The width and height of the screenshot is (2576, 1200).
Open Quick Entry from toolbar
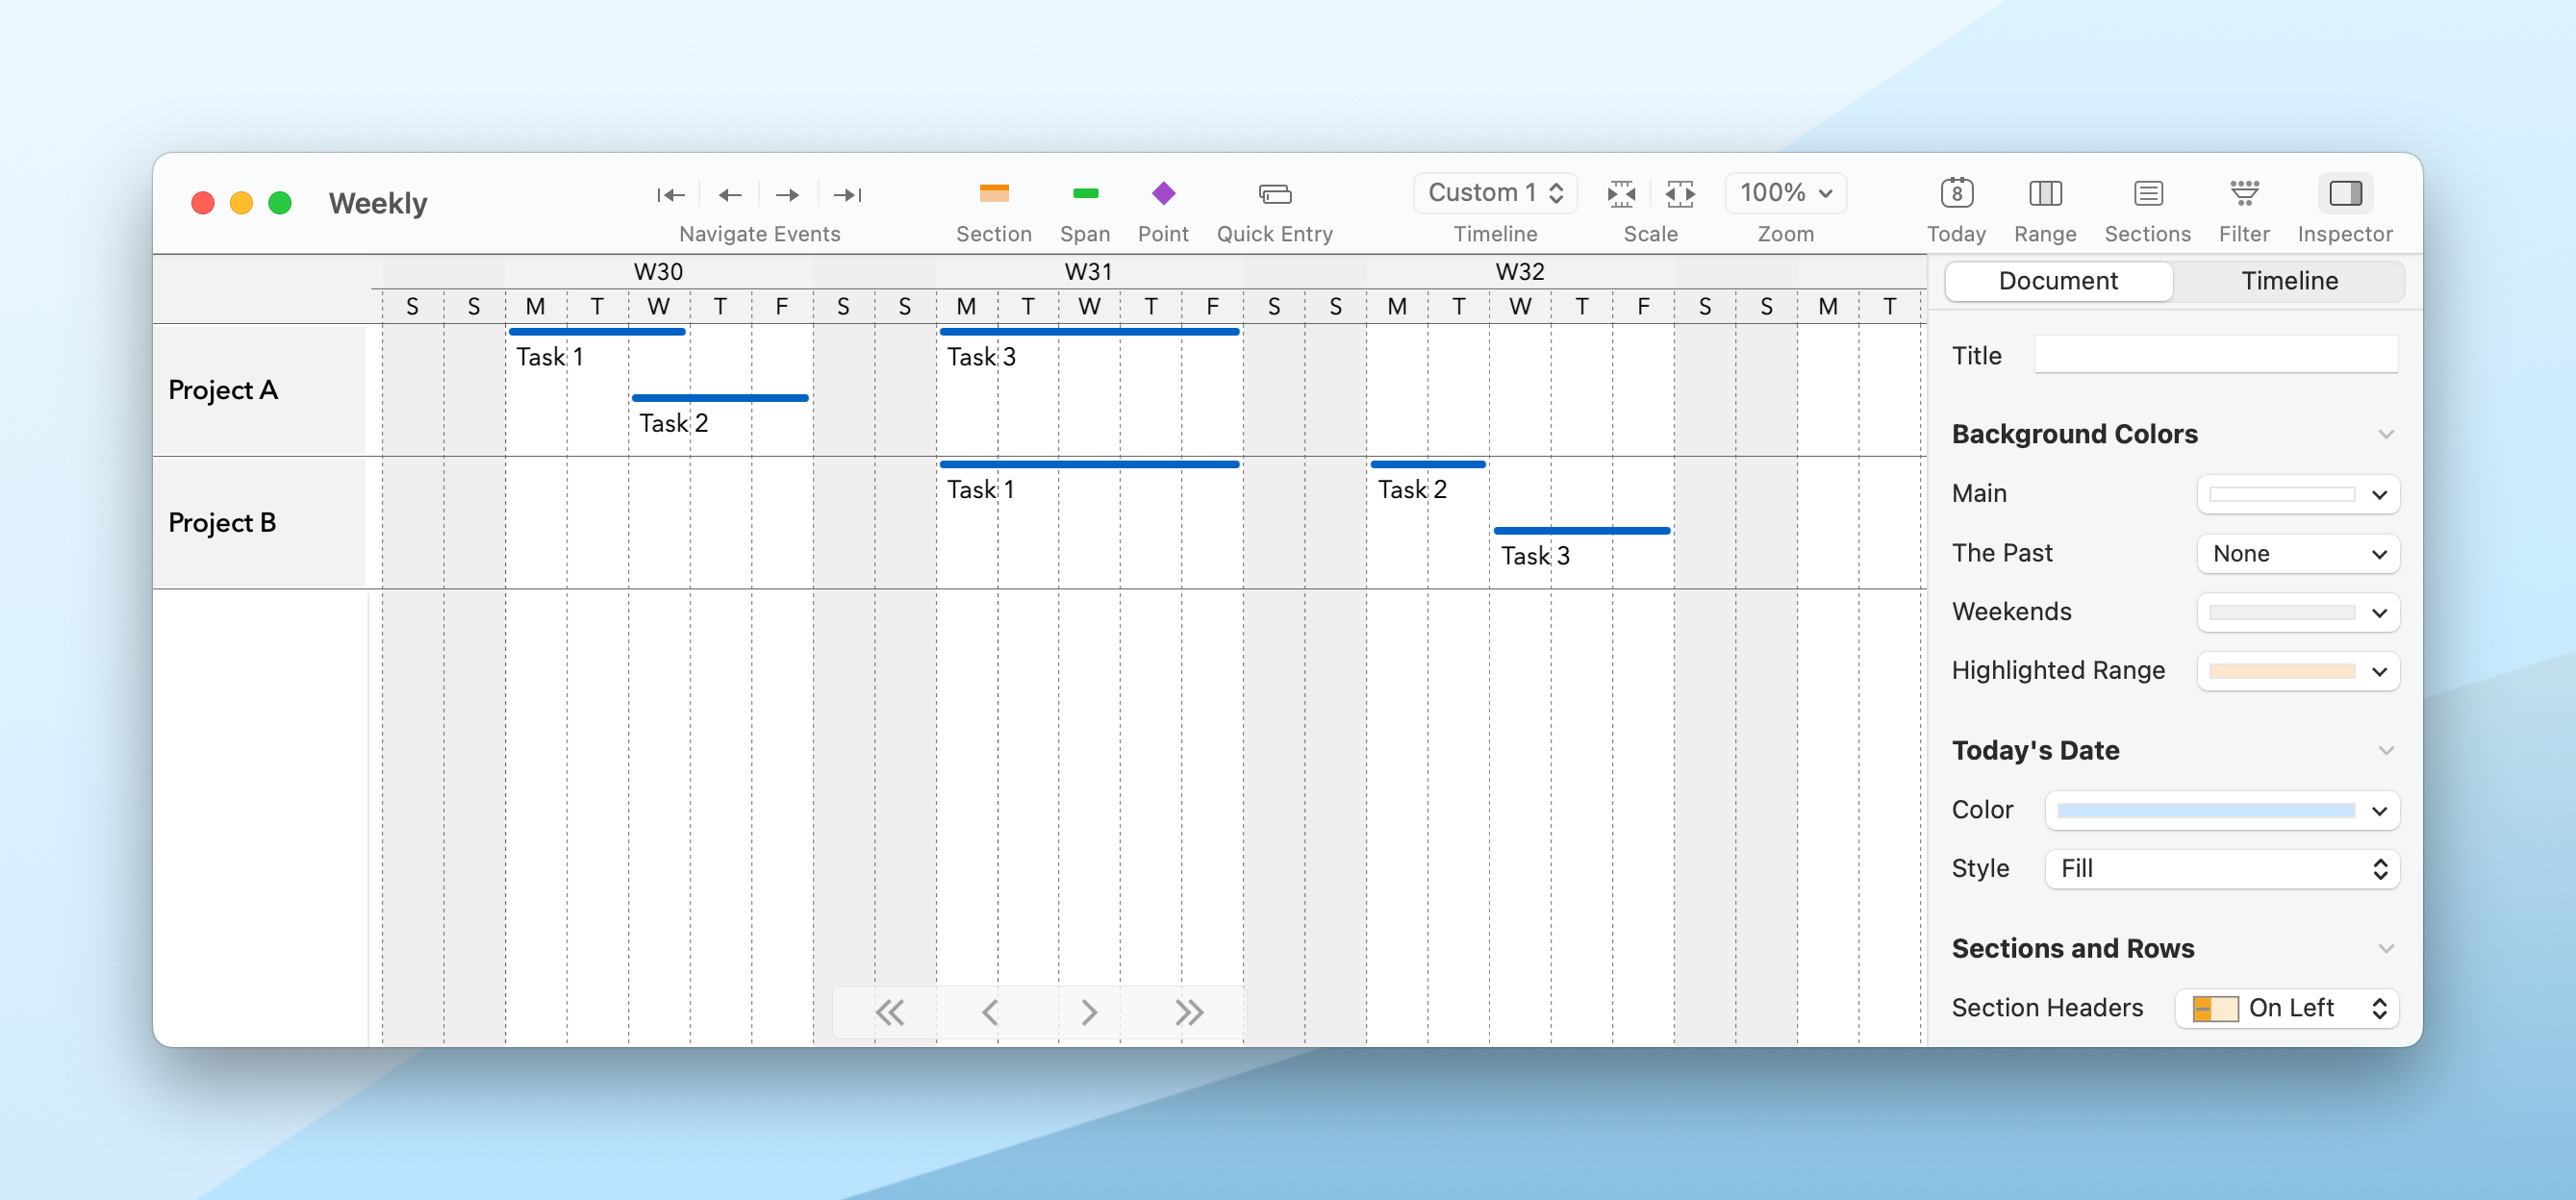(x=1274, y=193)
